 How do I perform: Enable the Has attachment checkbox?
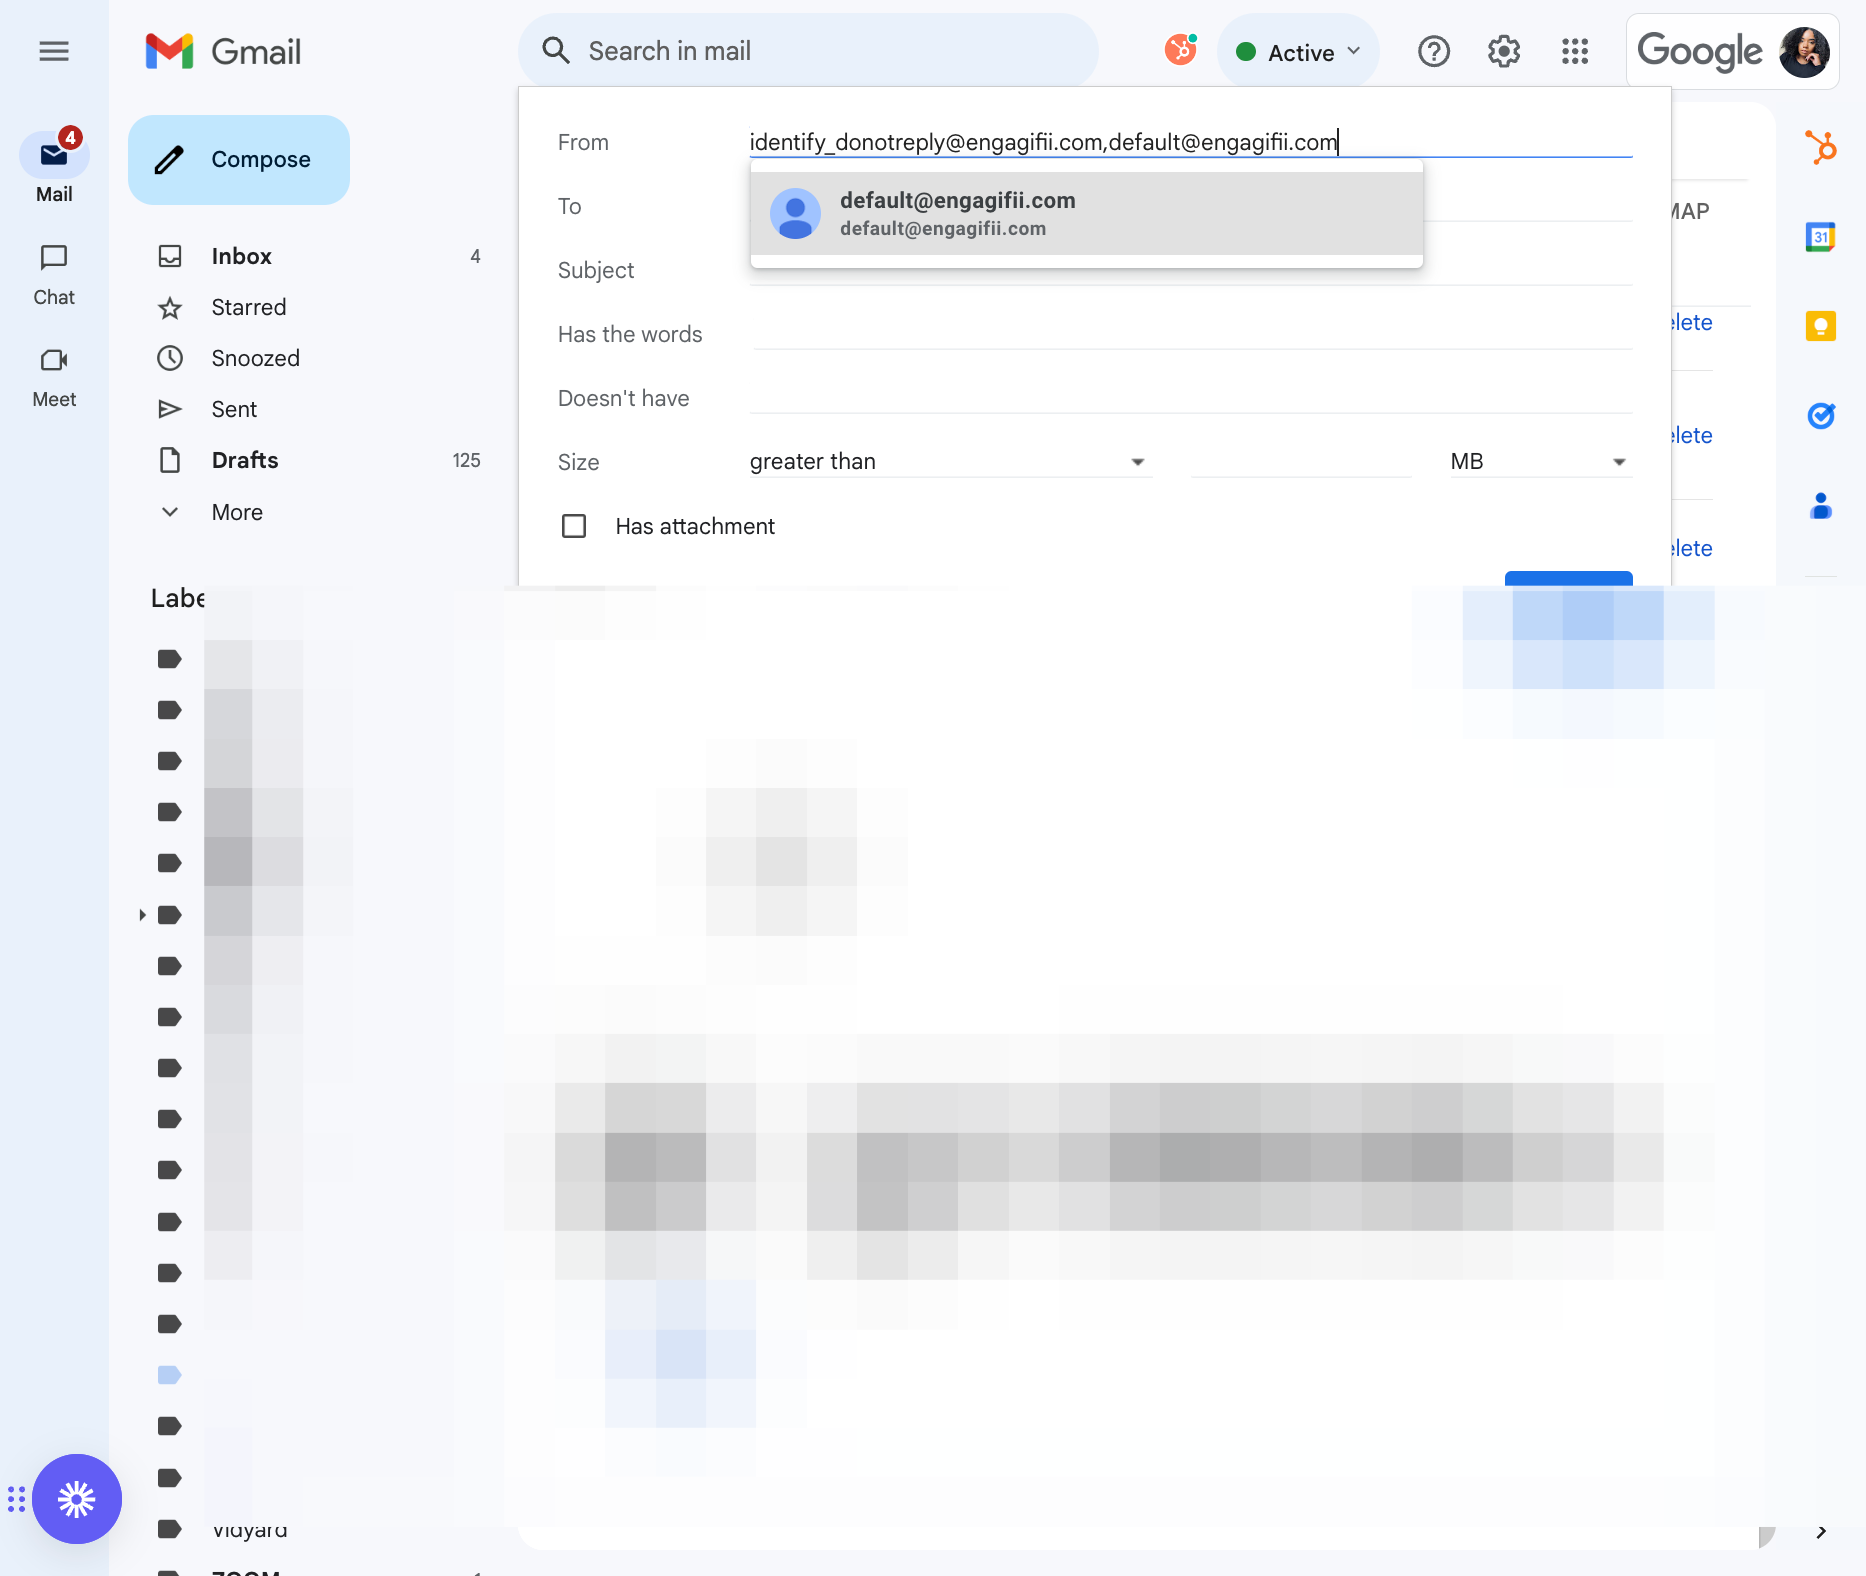tap(574, 526)
